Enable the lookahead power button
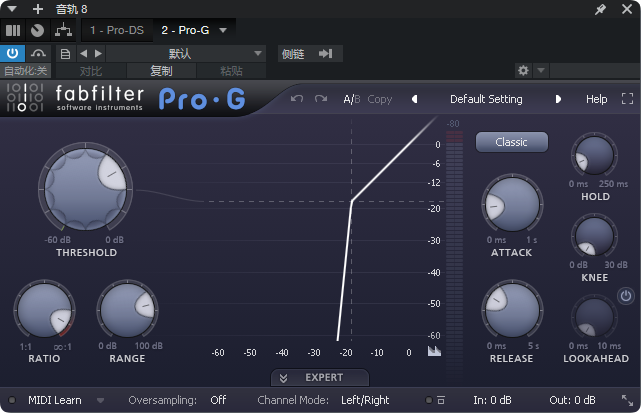Image resolution: width=641 pixels, height=413 pixels. (625, 296)
